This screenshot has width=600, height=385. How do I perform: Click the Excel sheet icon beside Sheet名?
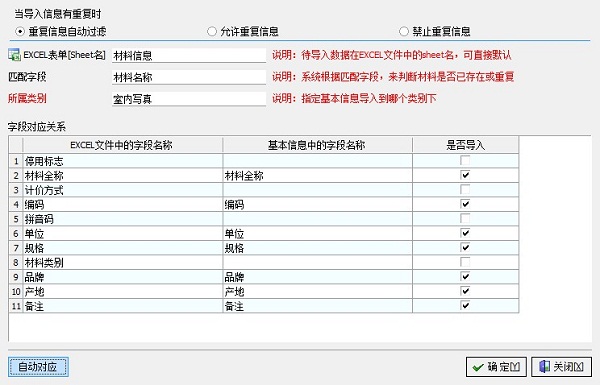(x=14, y=55)
